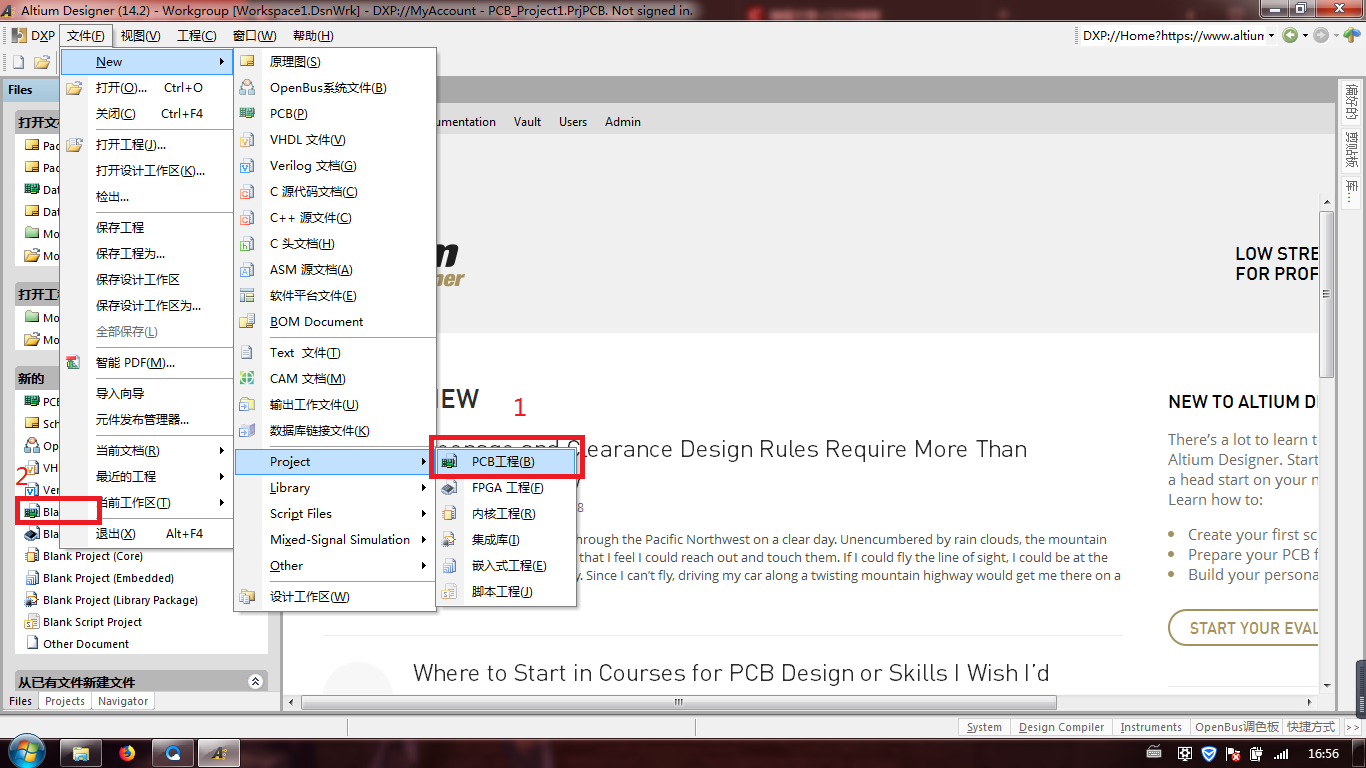The width and height of the screenshot is (1366, 768).
Task: Select 输出工作文件(U) entry
Action: point(335,405)
